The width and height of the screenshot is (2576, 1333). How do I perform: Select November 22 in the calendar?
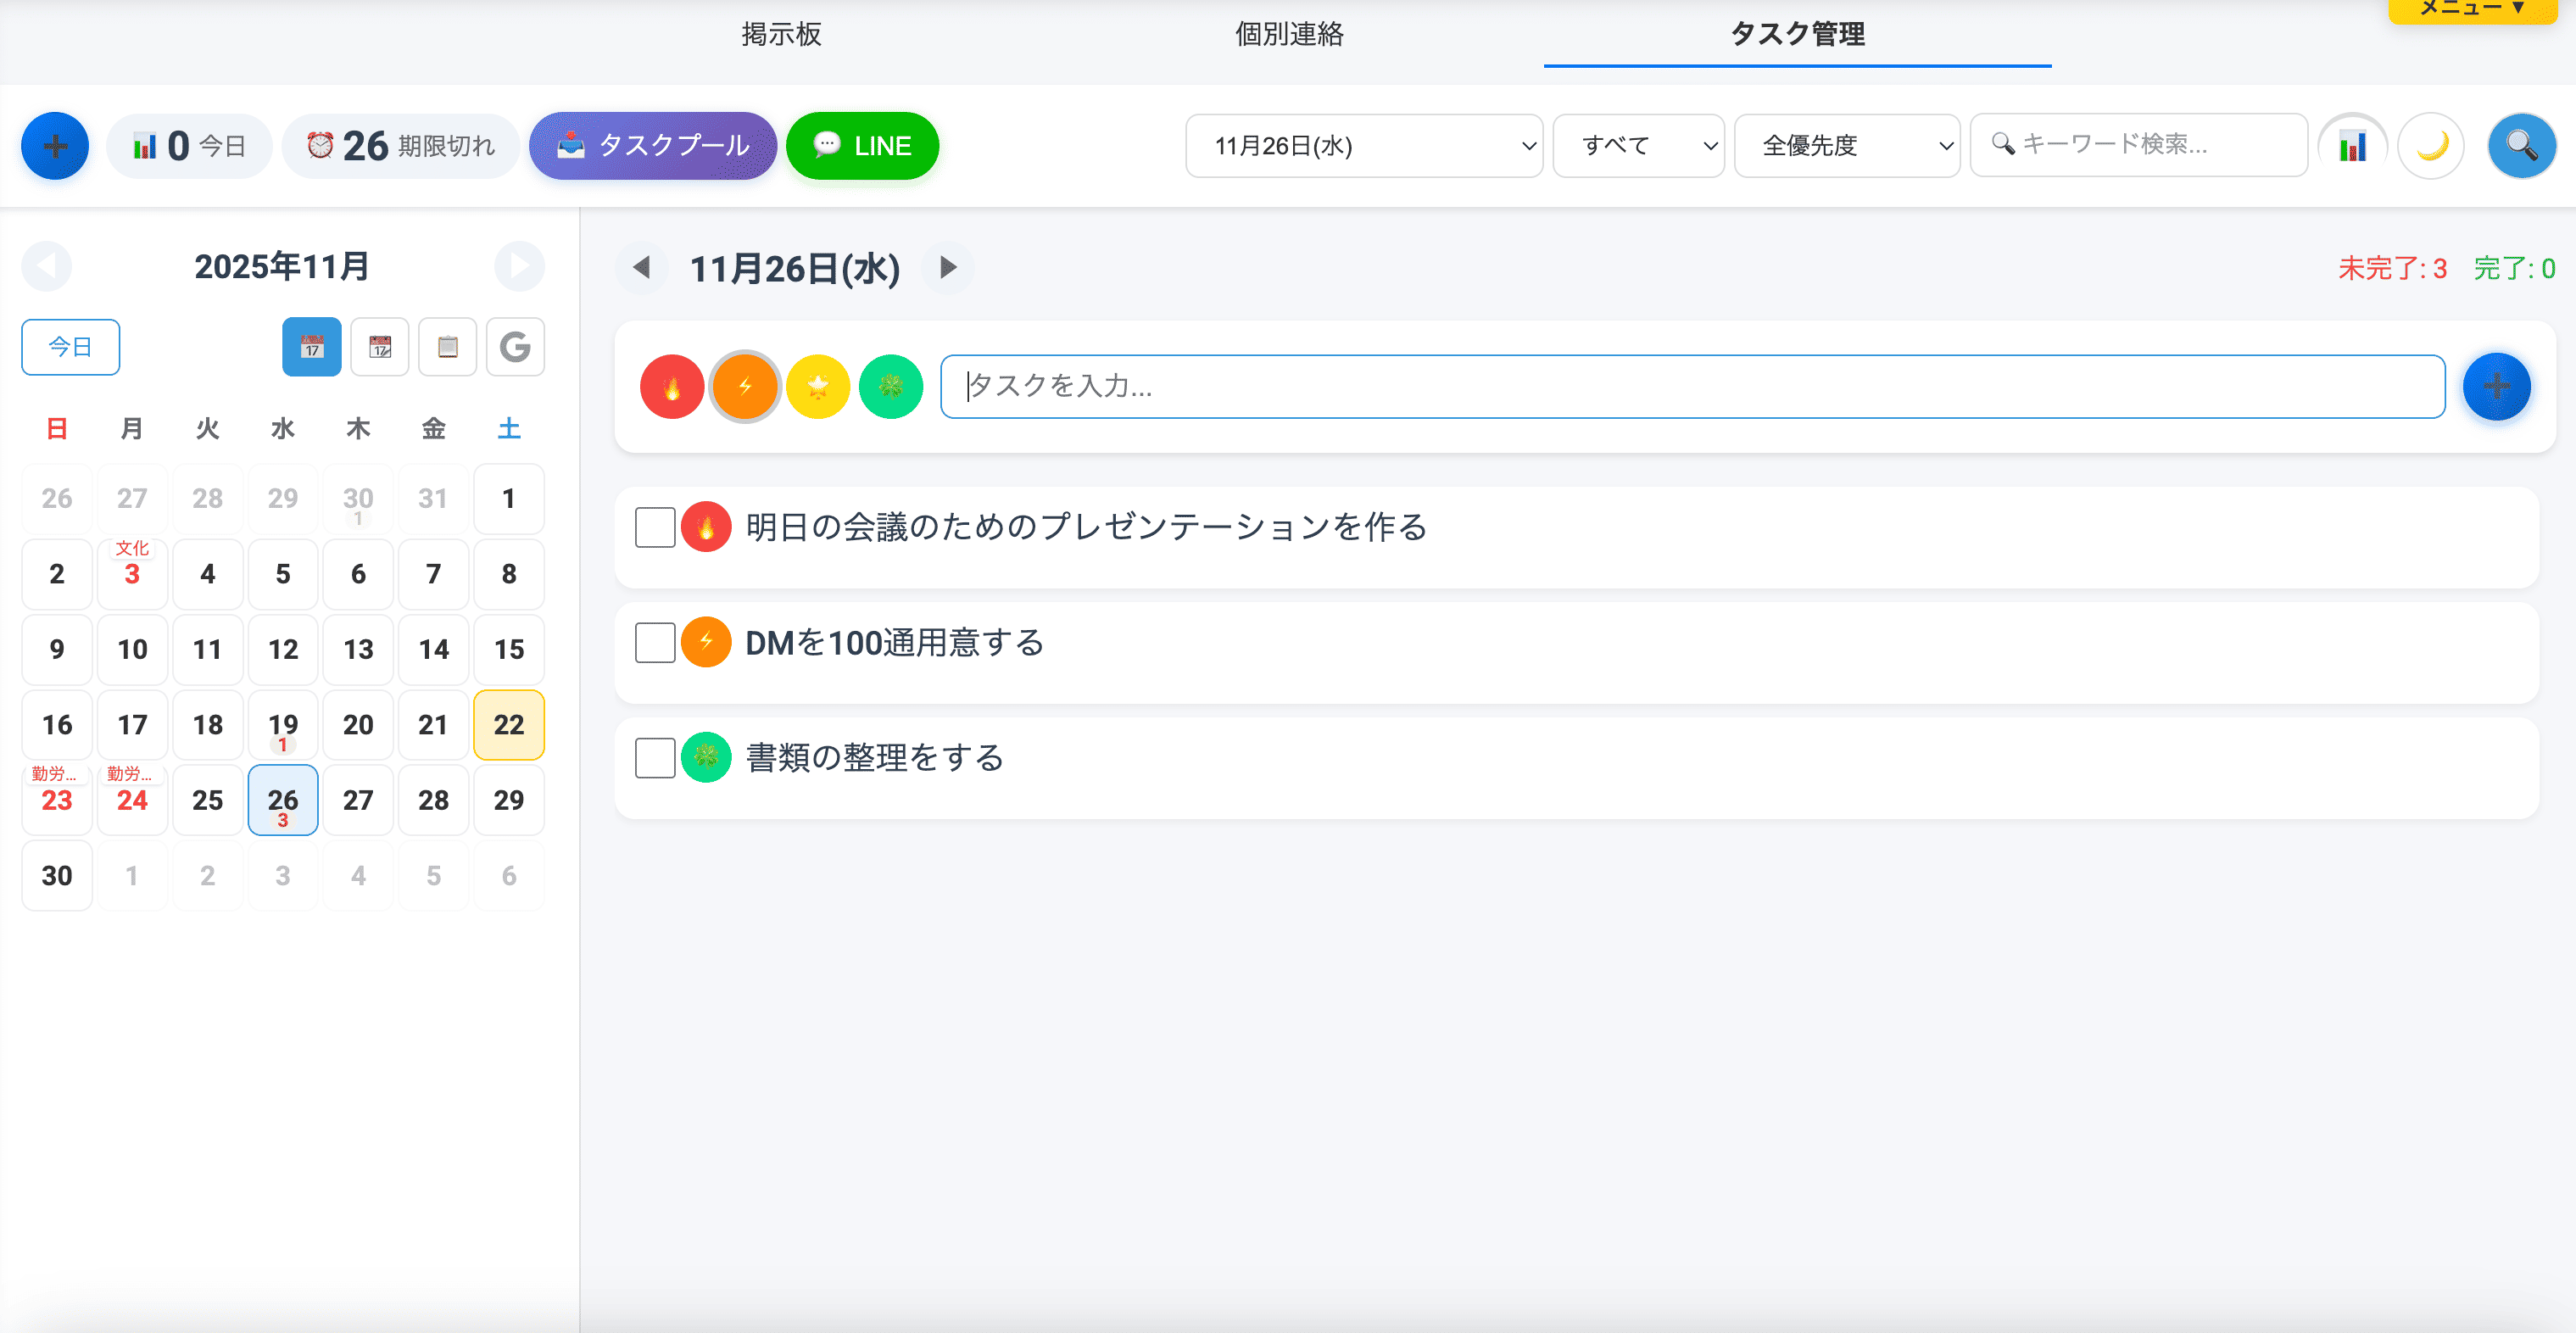click(508, 725)
